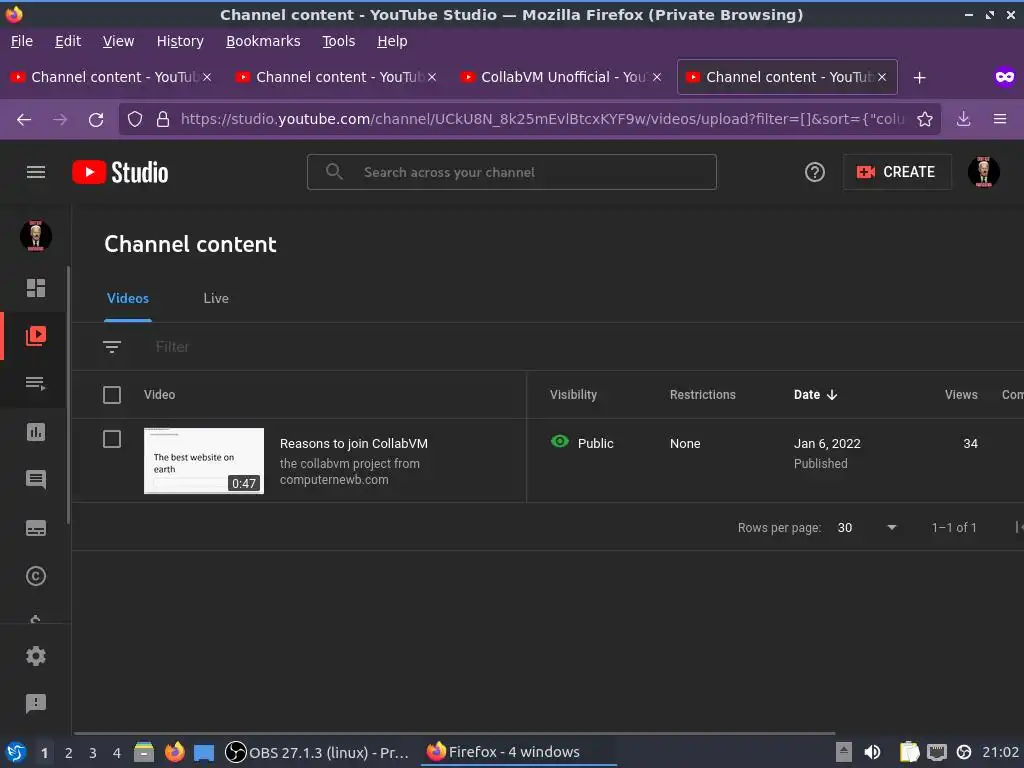This screenshot has height=768, width=1024.
Task: Switch to workspace 2 in taskbar
Action: [x=69, y=753]
